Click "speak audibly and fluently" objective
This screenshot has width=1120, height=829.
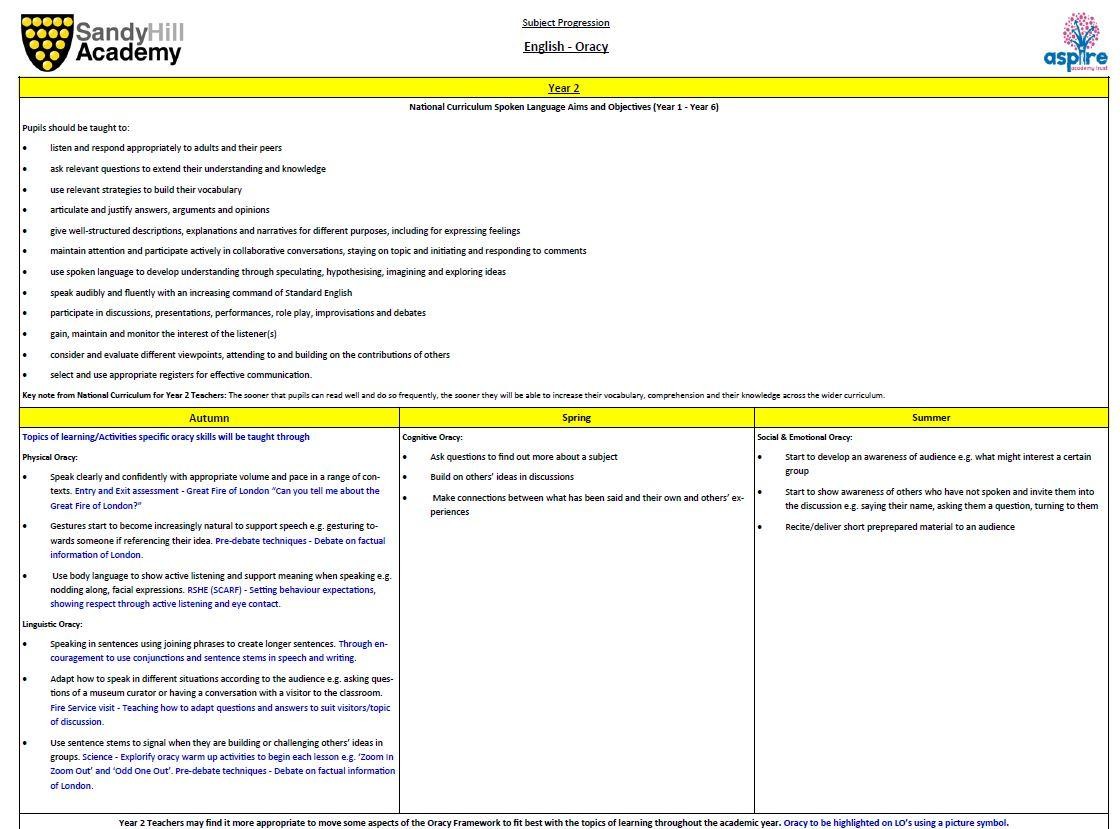pos(201,293)
